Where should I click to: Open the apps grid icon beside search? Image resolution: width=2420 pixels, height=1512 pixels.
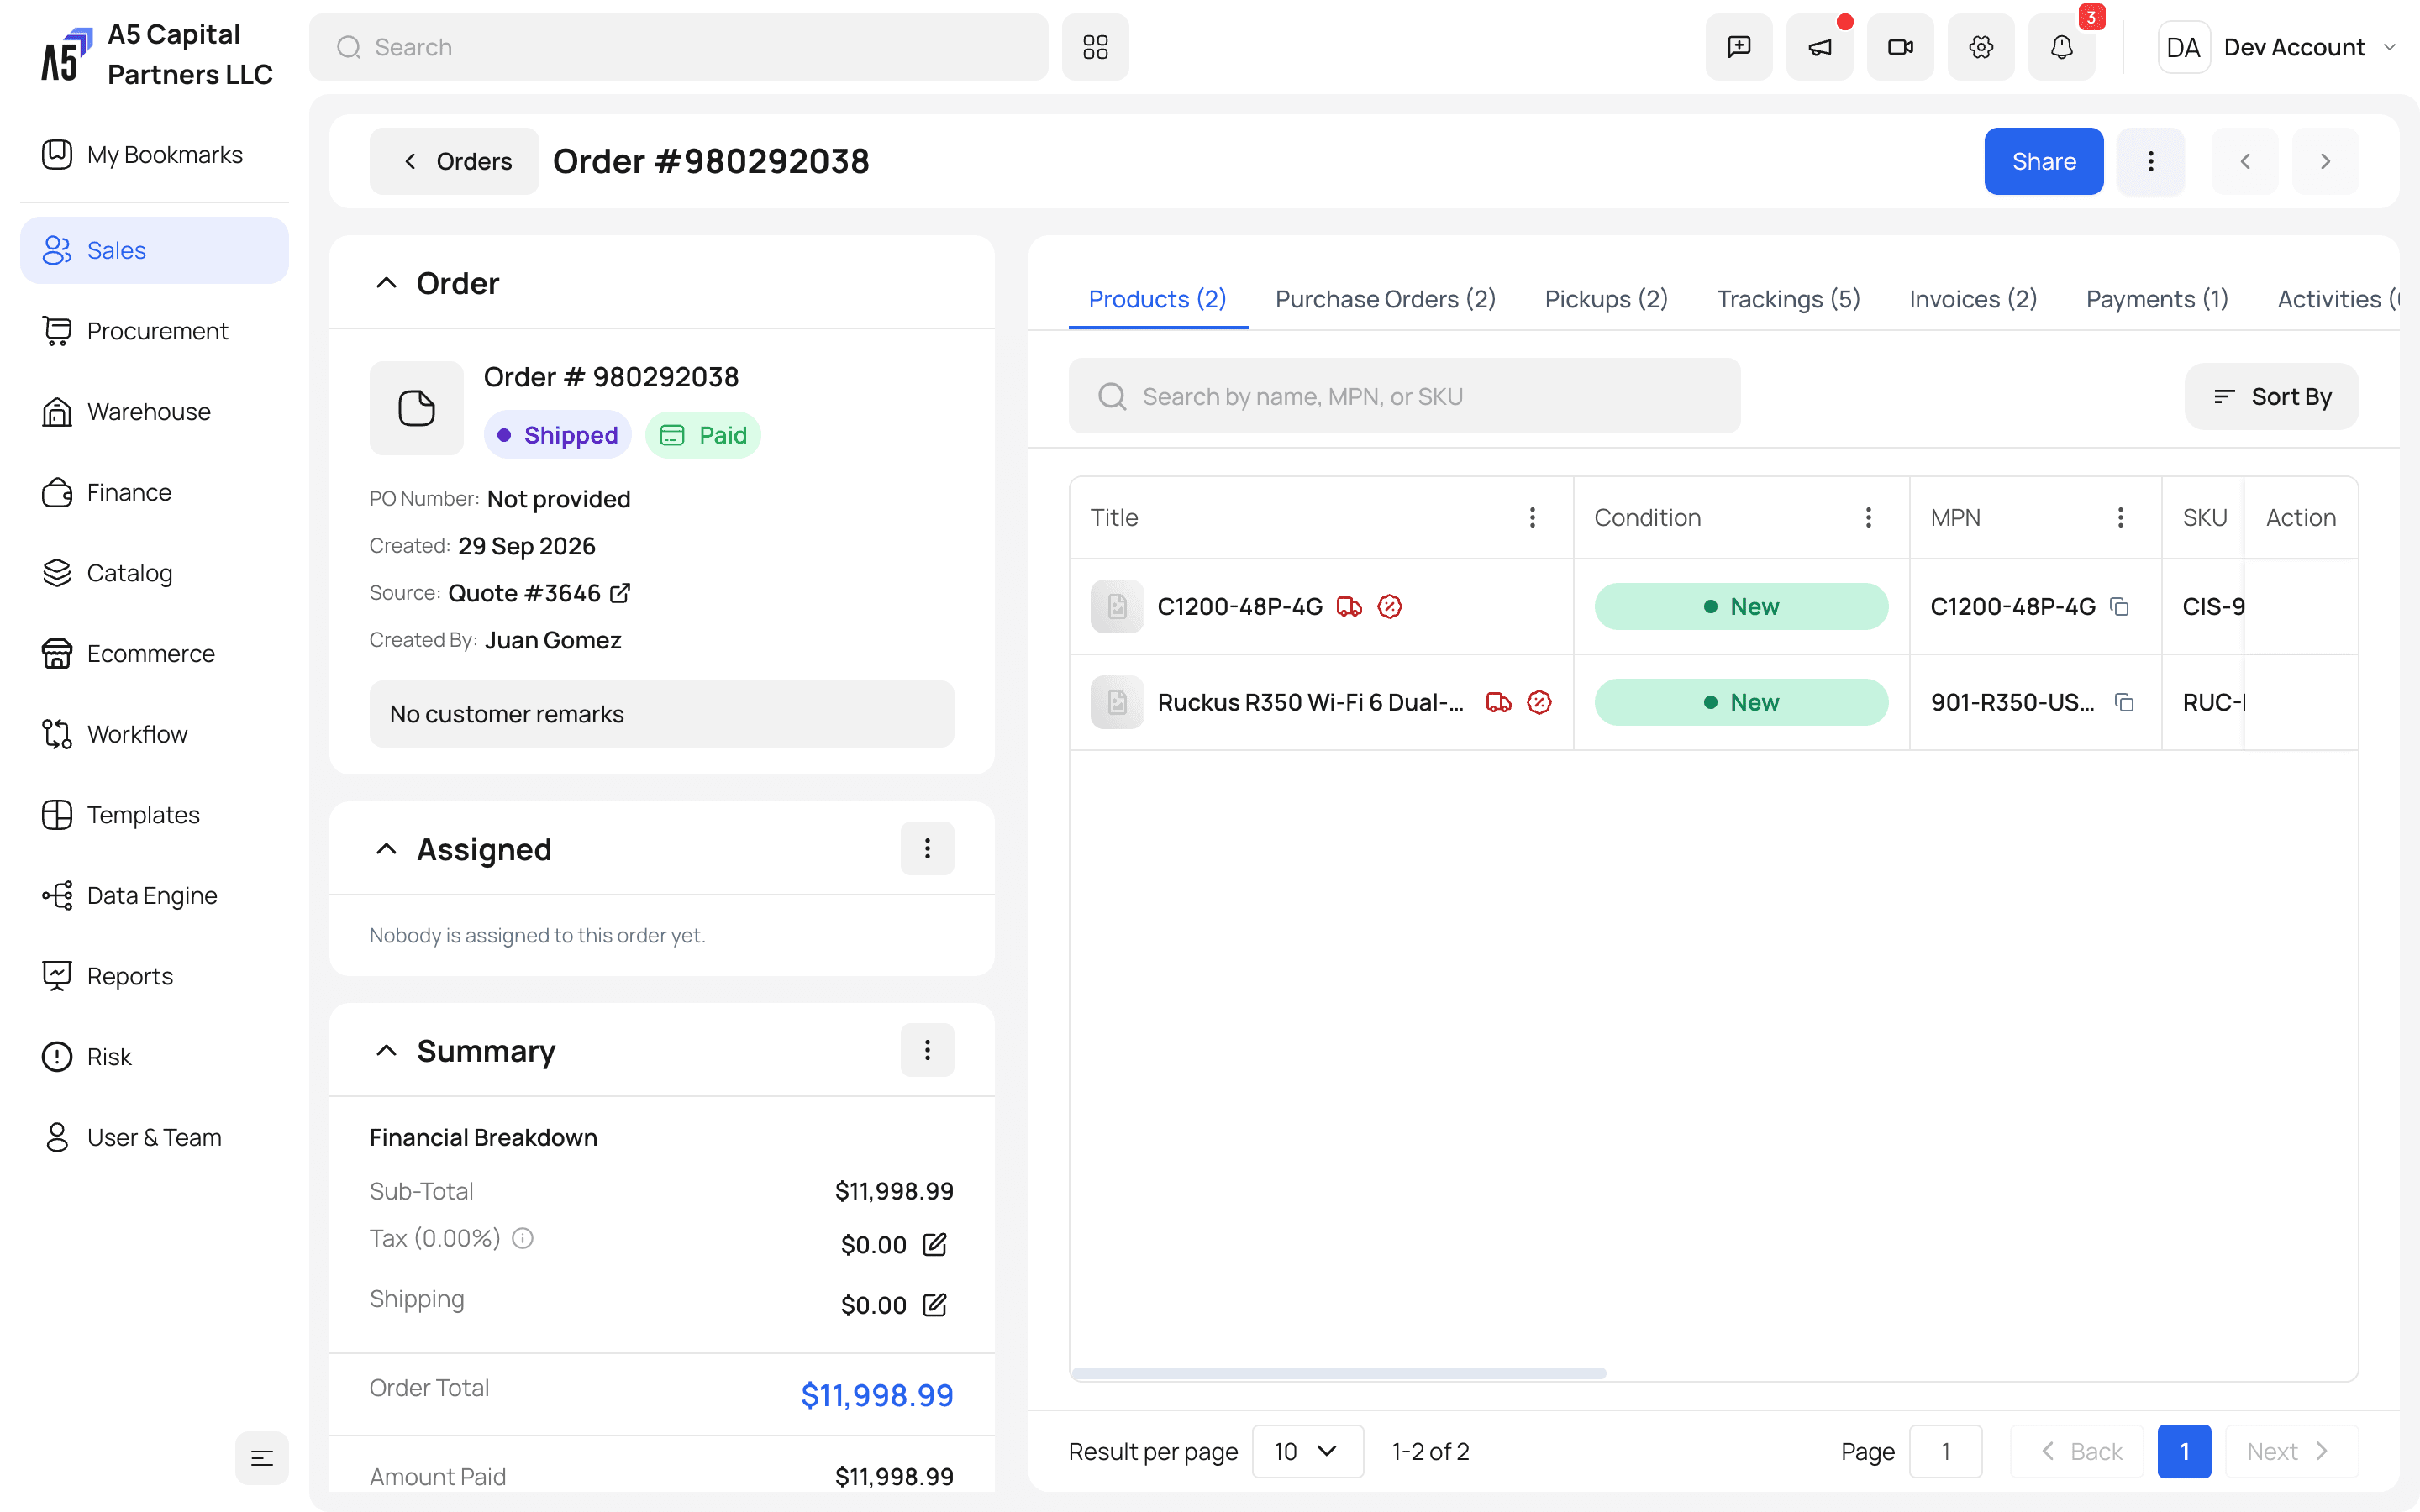pyautogui.click(x=1095, y=47)
